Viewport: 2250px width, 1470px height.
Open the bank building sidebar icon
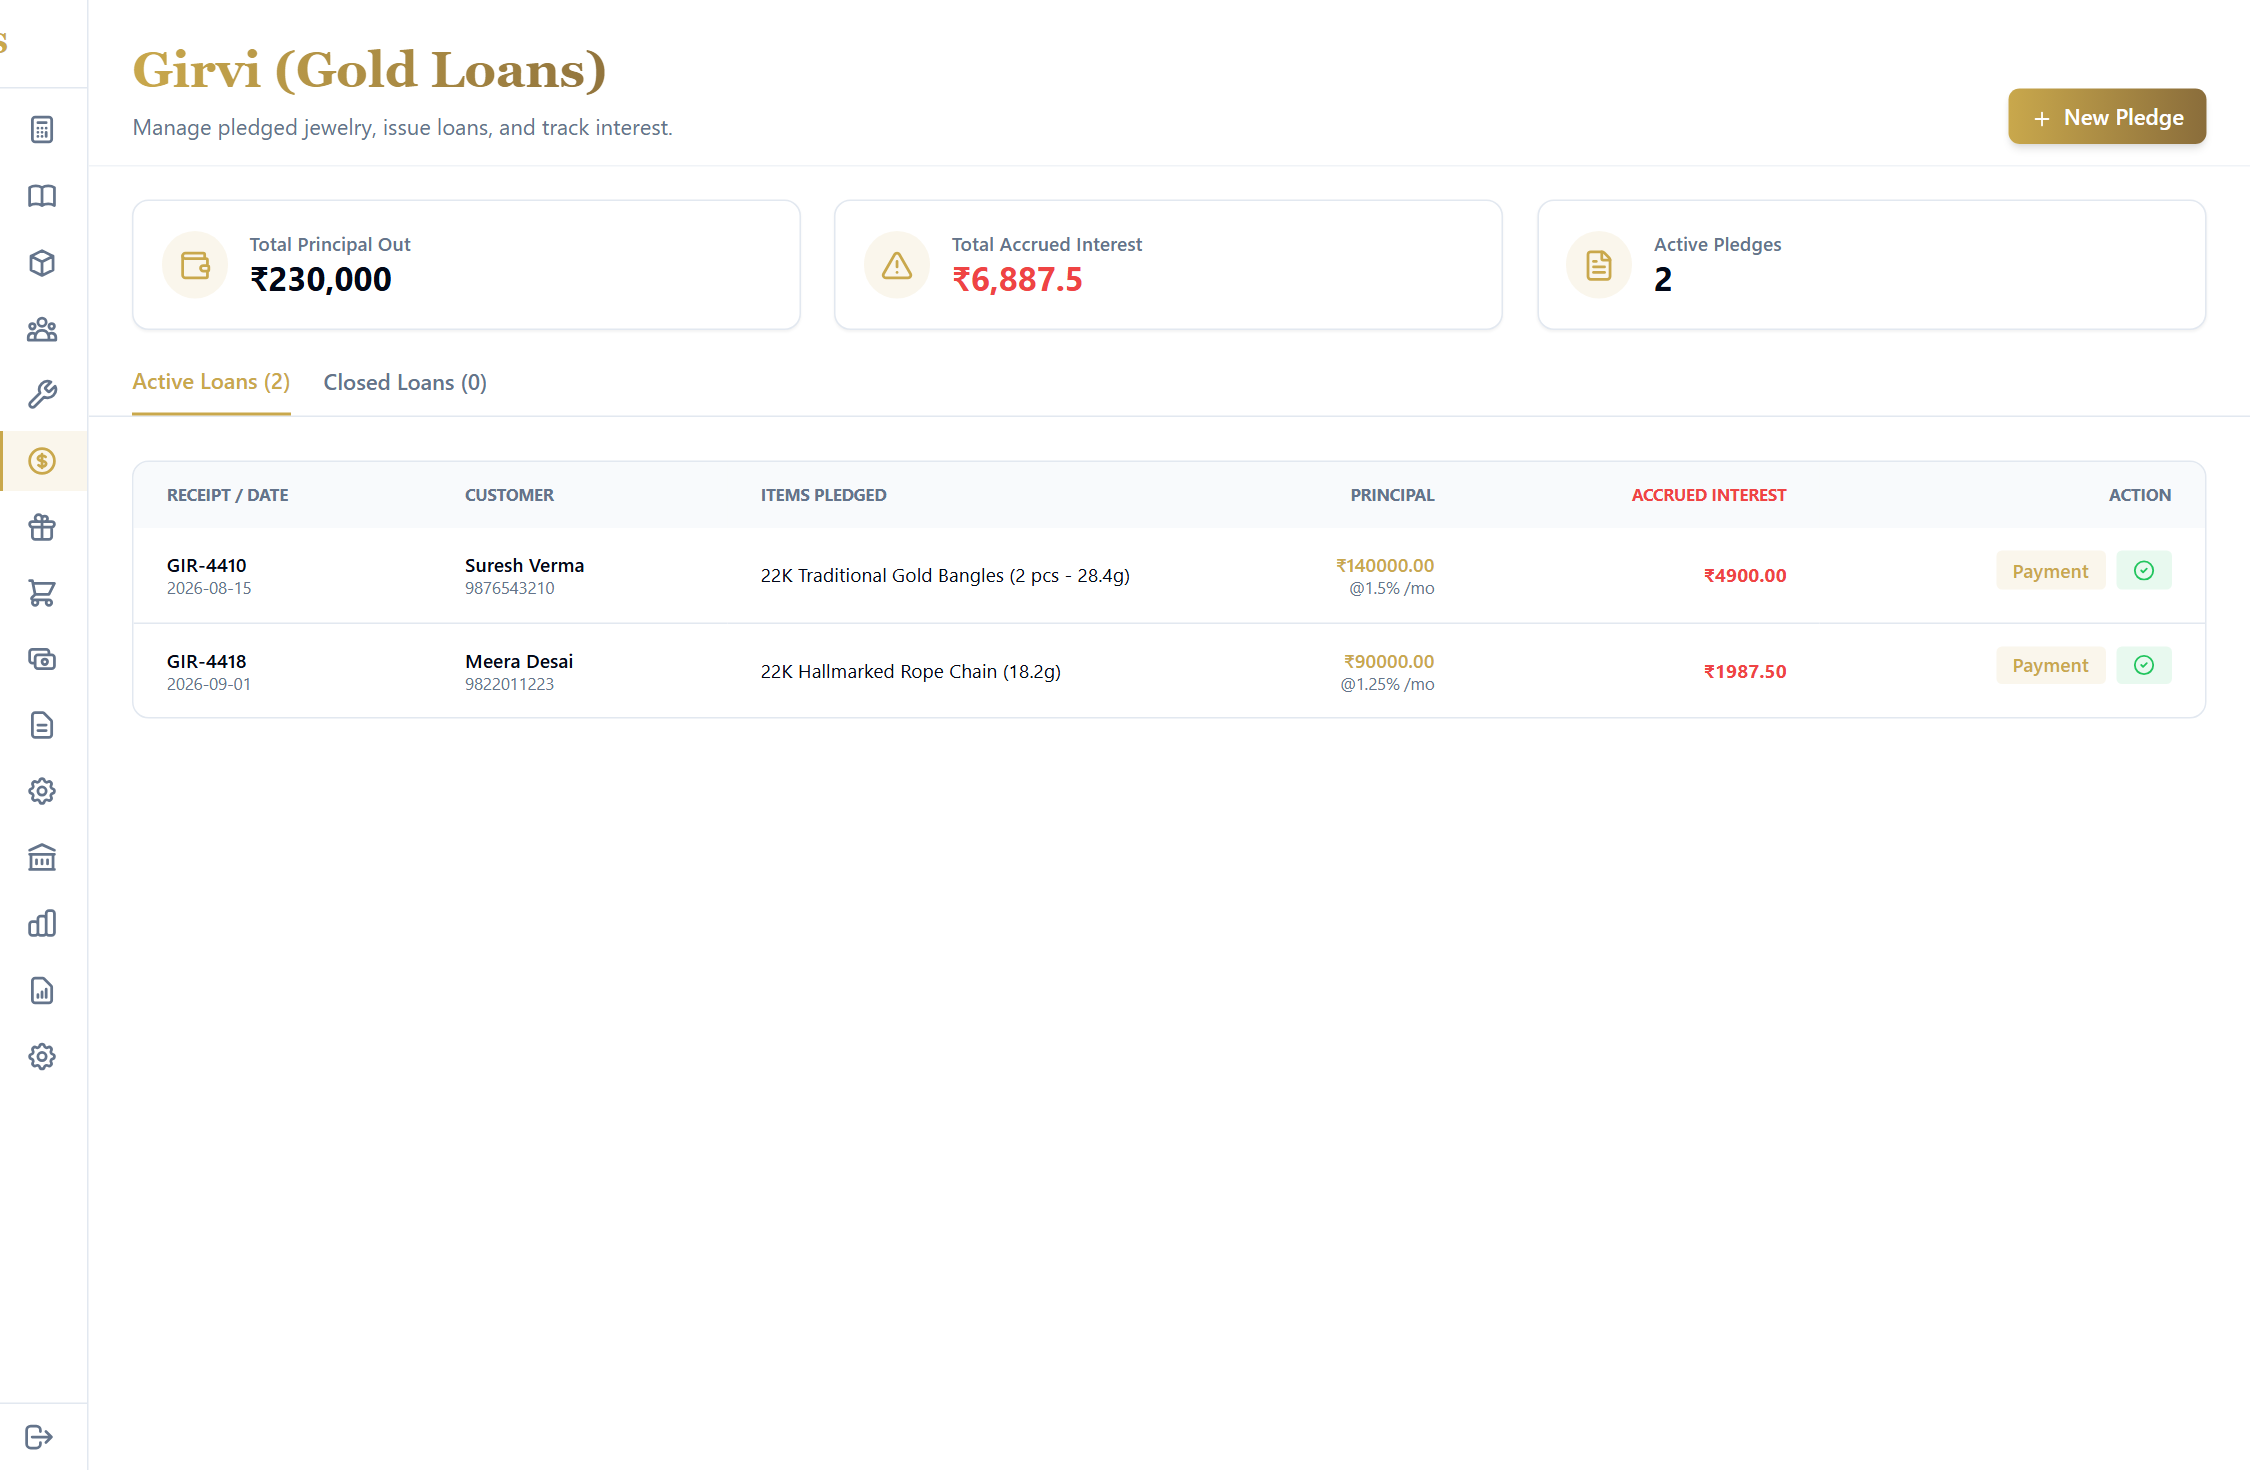pos(42,858)
